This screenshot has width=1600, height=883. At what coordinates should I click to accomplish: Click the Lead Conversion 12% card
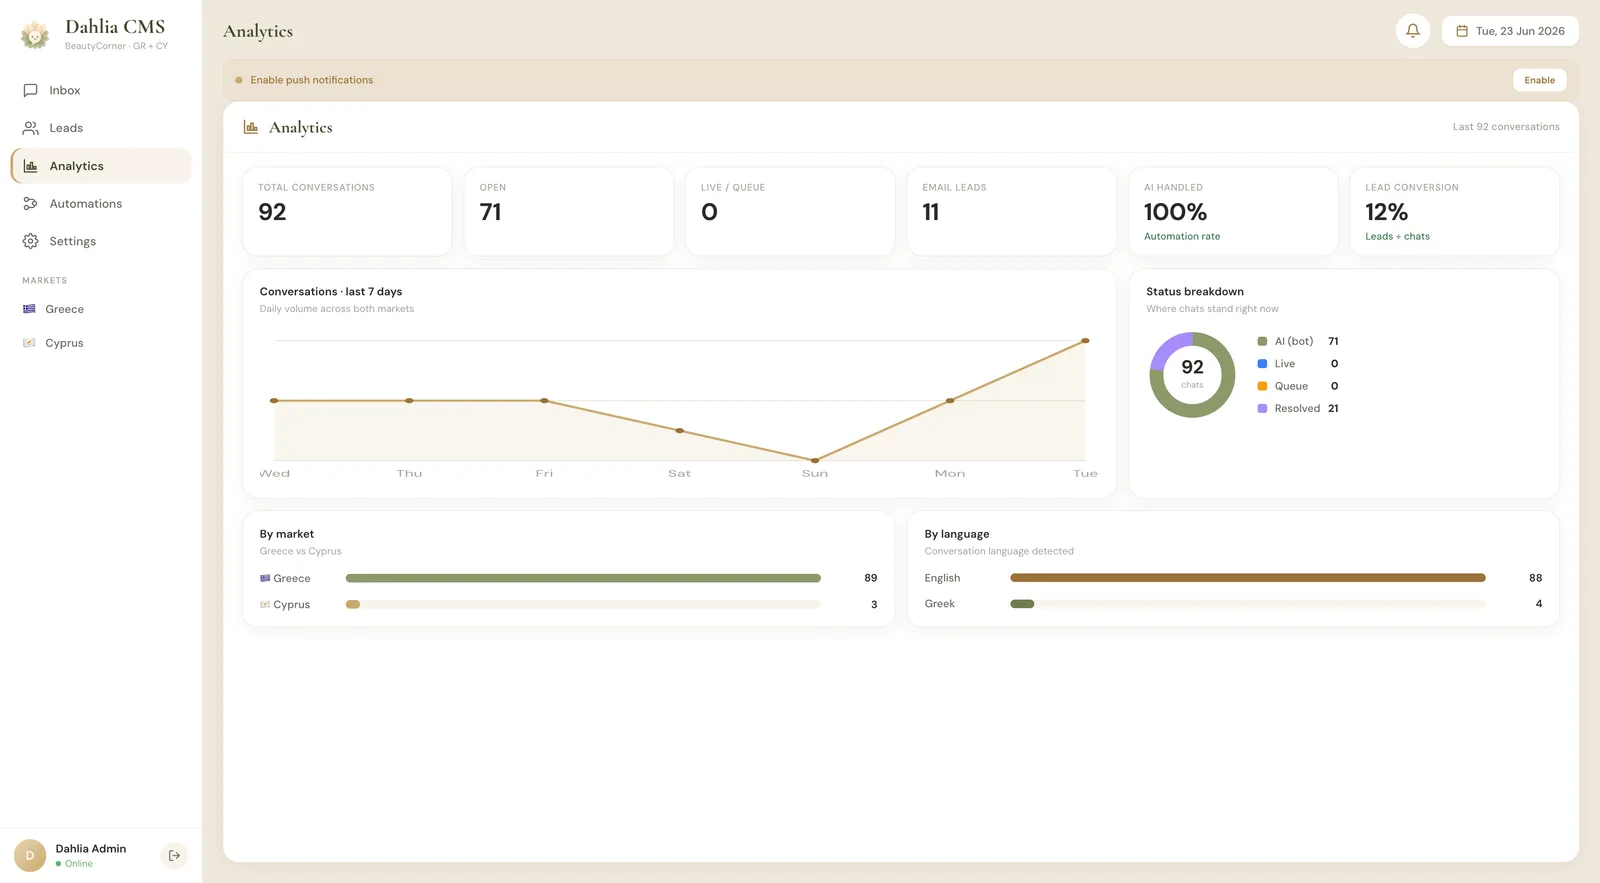coord(1455,211)
